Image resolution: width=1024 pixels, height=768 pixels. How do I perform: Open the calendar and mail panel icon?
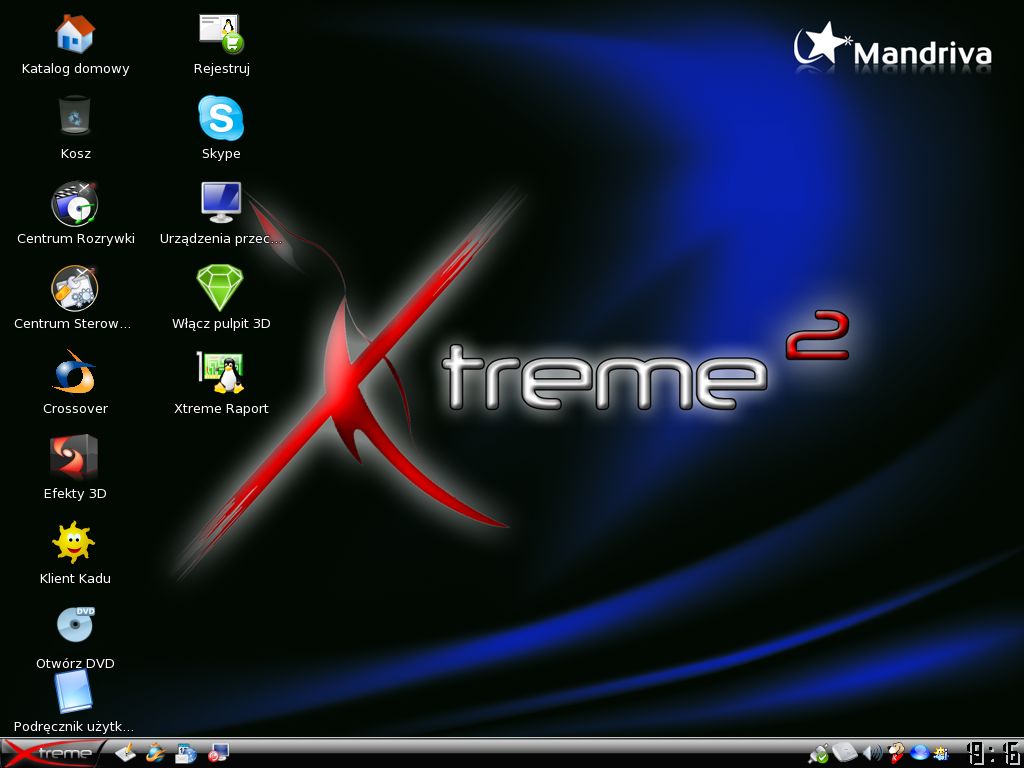pos(186,754)
